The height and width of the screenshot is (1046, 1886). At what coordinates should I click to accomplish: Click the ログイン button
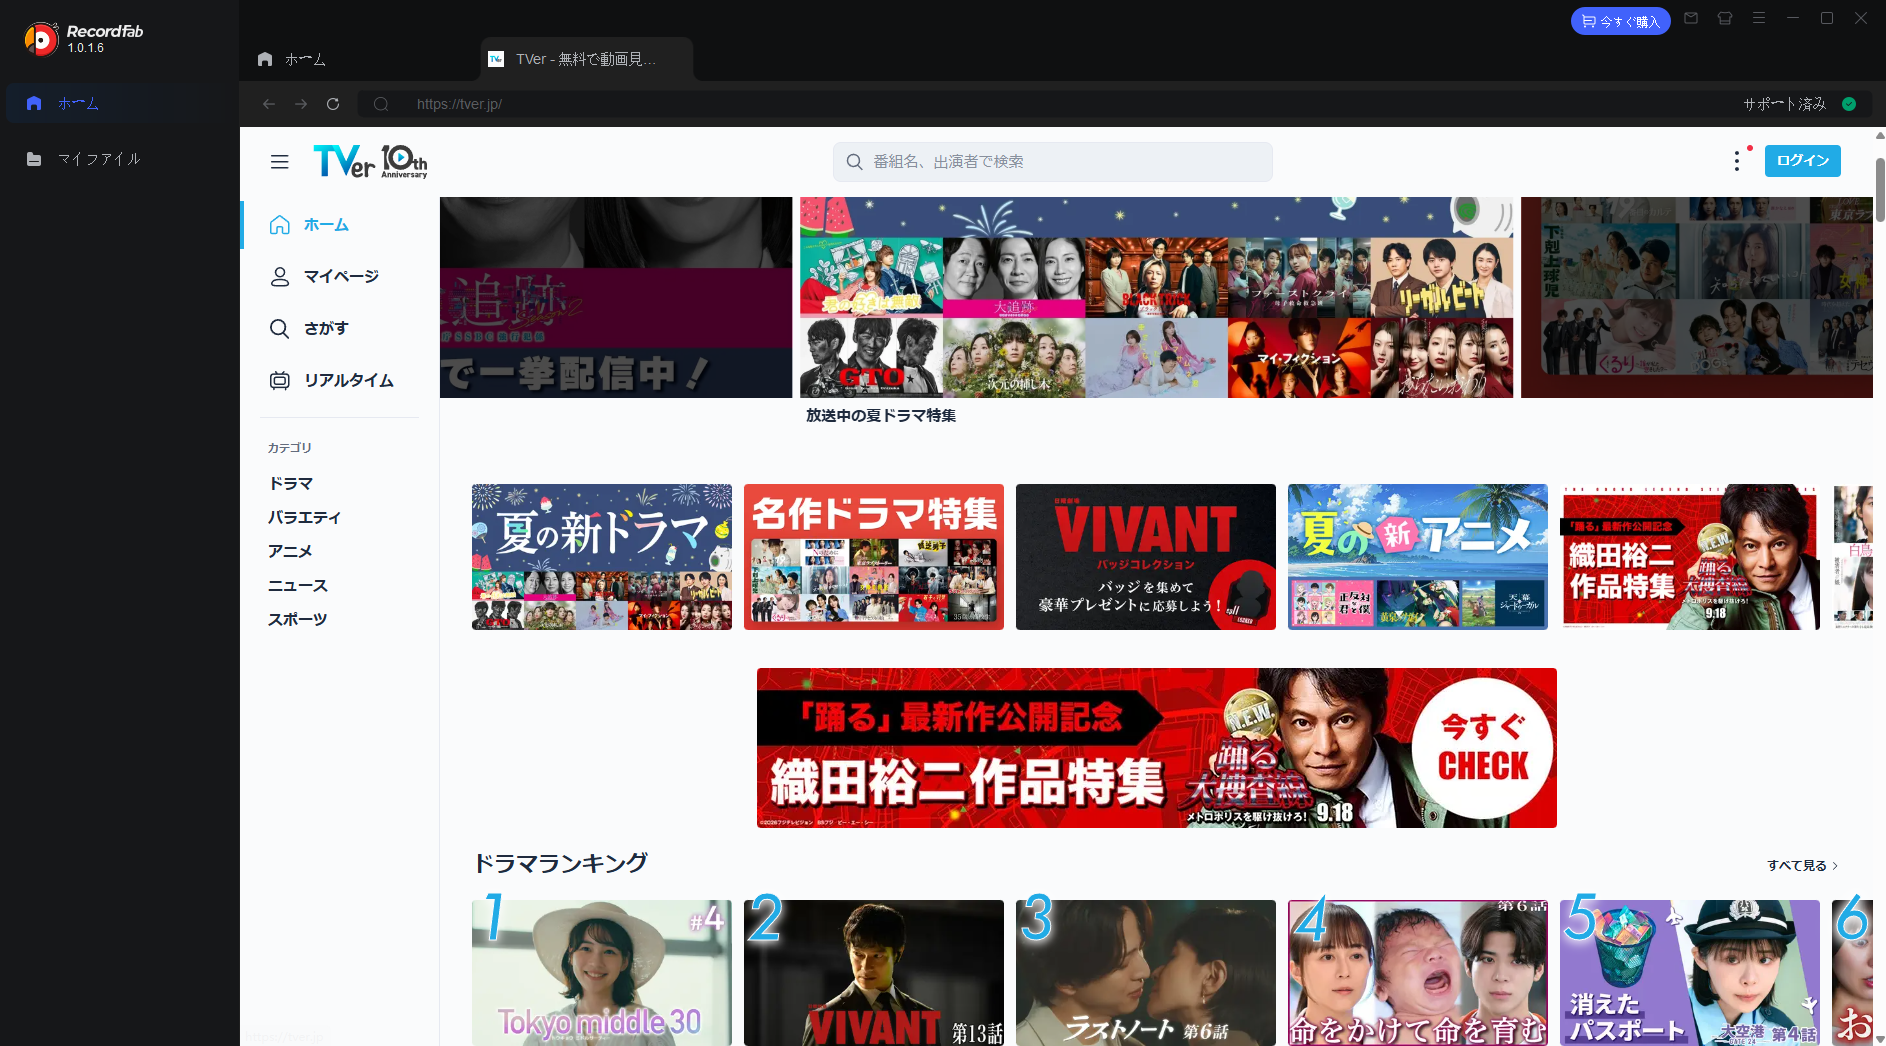click(1802, 161)
